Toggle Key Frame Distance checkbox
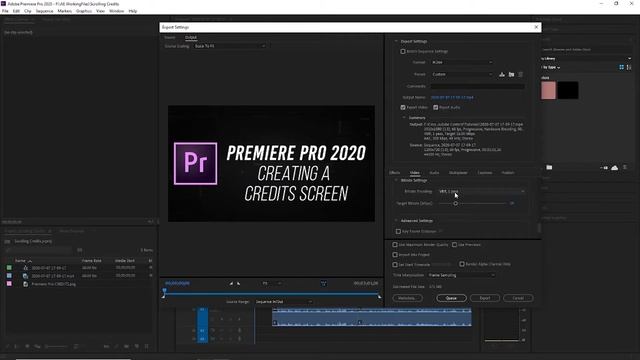Image resolution: width=640 pixels, height=360 pixels. pyautogui.click(x=398, y=231)
